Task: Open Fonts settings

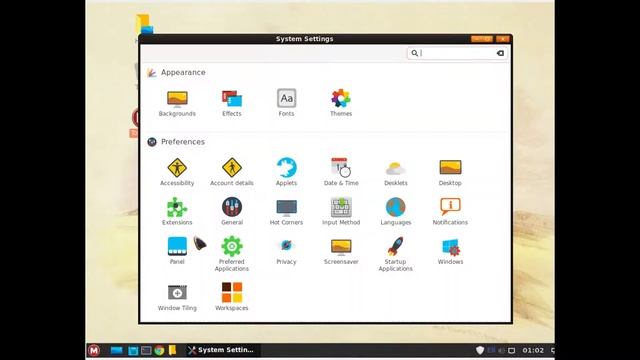Action: click(x=286, y=102)
